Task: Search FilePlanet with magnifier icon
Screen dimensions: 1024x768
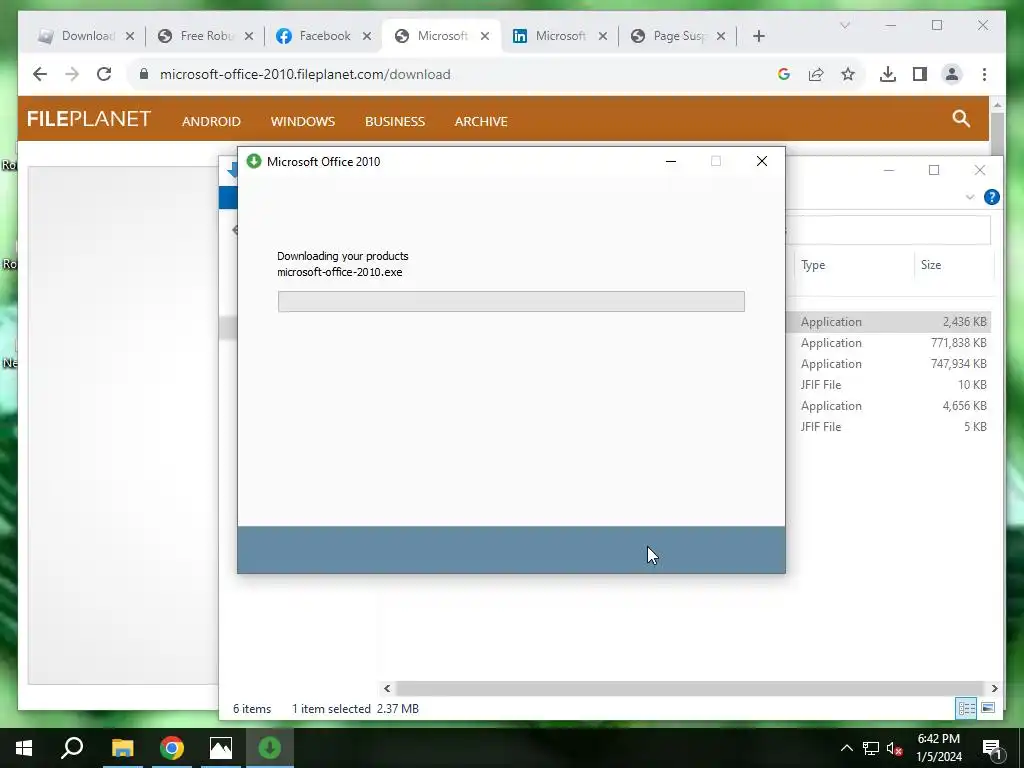Action: (x=961, y=118)
